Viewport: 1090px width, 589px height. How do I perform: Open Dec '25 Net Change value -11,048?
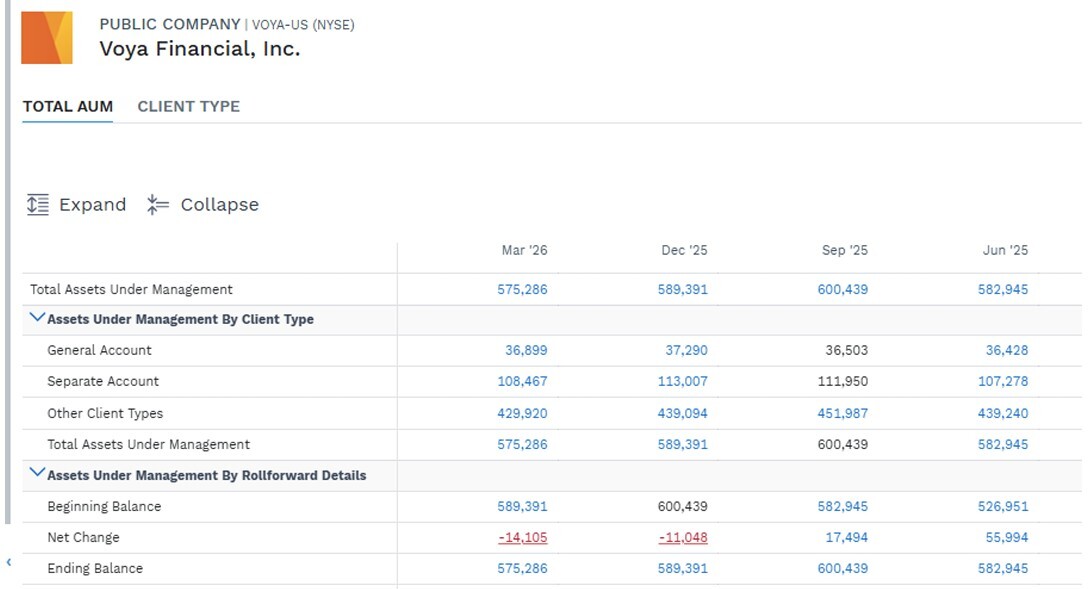[x=683, y=538]
